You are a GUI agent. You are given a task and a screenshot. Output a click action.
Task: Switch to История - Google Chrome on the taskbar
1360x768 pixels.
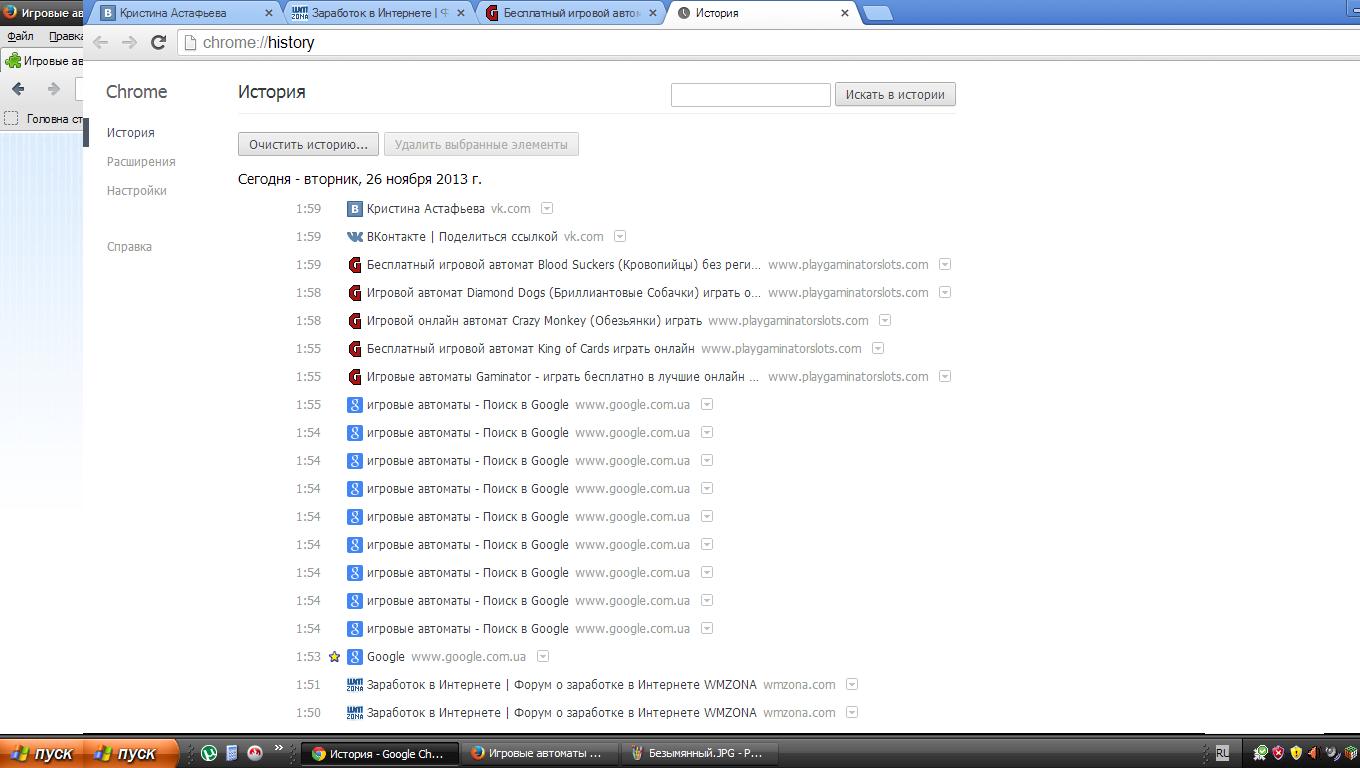(x=379, y=753)
